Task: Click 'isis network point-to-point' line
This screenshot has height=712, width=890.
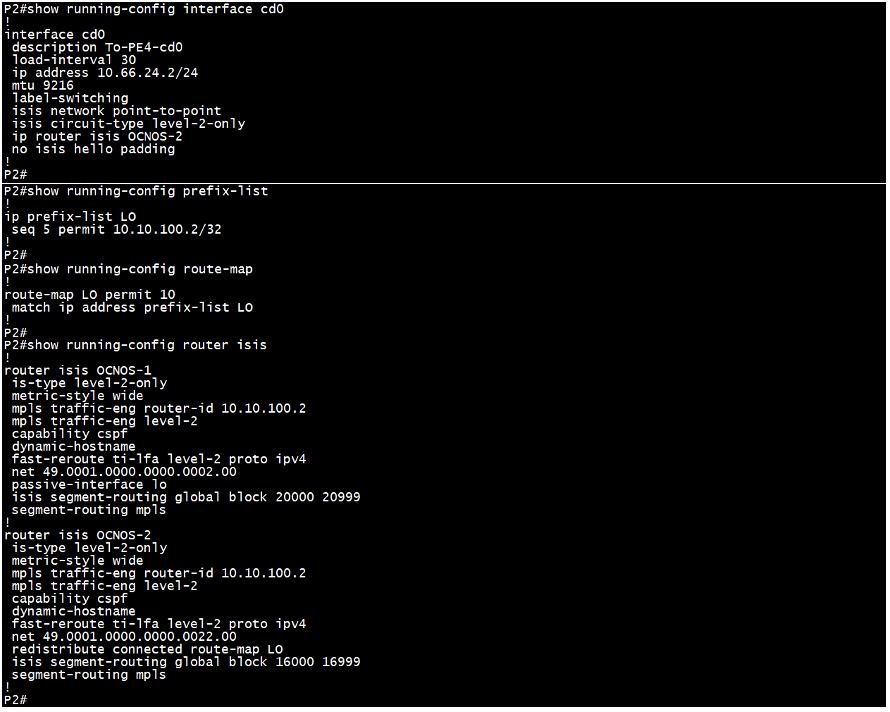Action: point(116,111)
